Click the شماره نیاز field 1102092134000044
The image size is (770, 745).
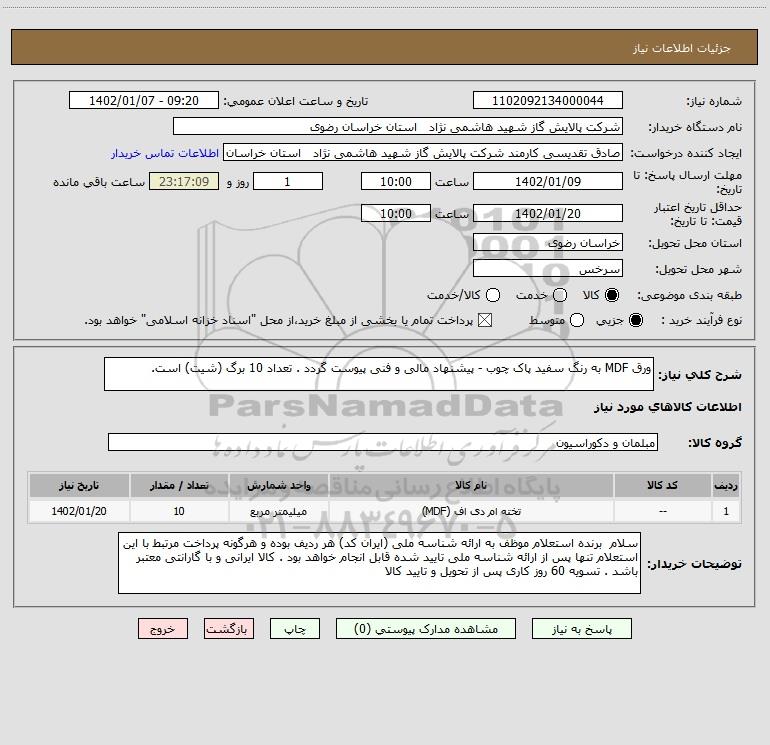[x=548, y=100]
